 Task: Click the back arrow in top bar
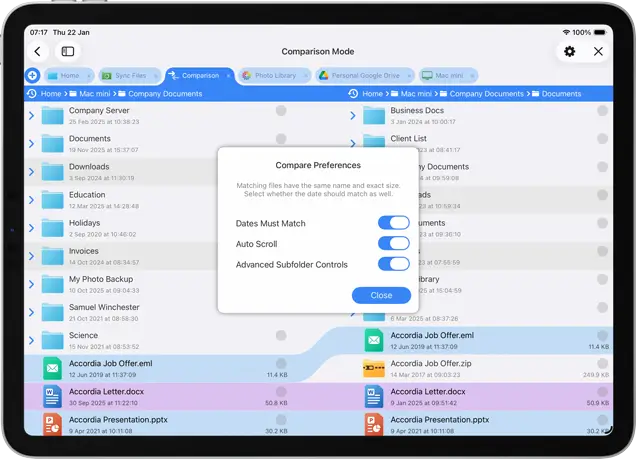(38, 51)
